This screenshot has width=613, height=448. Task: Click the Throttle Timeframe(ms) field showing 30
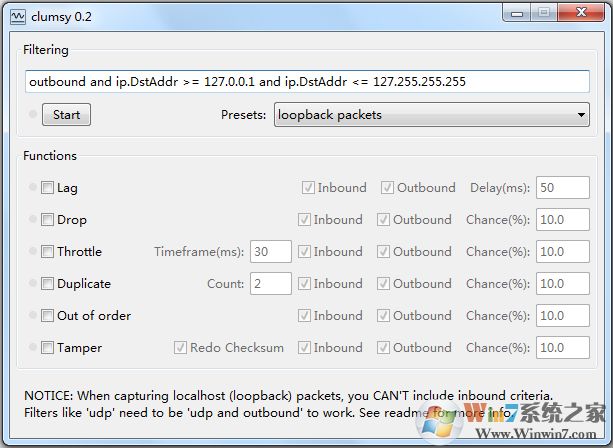[x=271, y=251]
